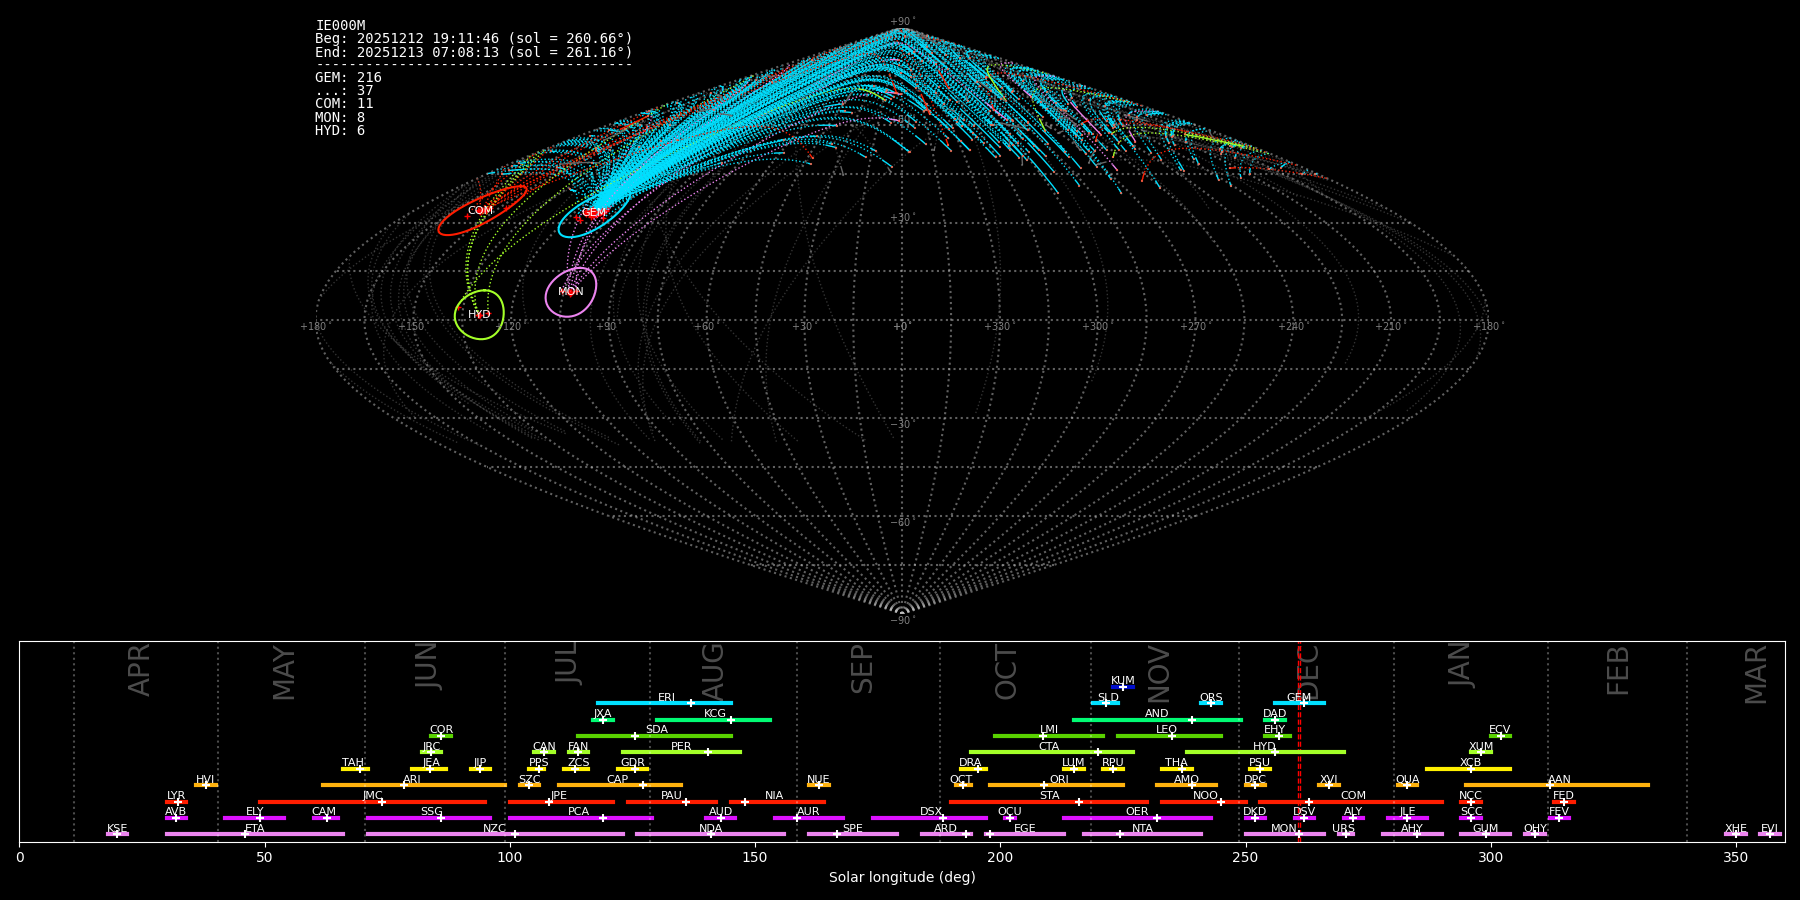Select the cyan ERI timeline bar

click(x=640, y=703)
